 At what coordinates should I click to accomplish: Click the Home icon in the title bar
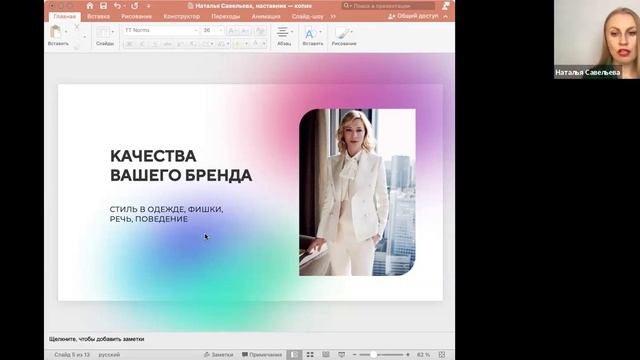tap(90, 6)
